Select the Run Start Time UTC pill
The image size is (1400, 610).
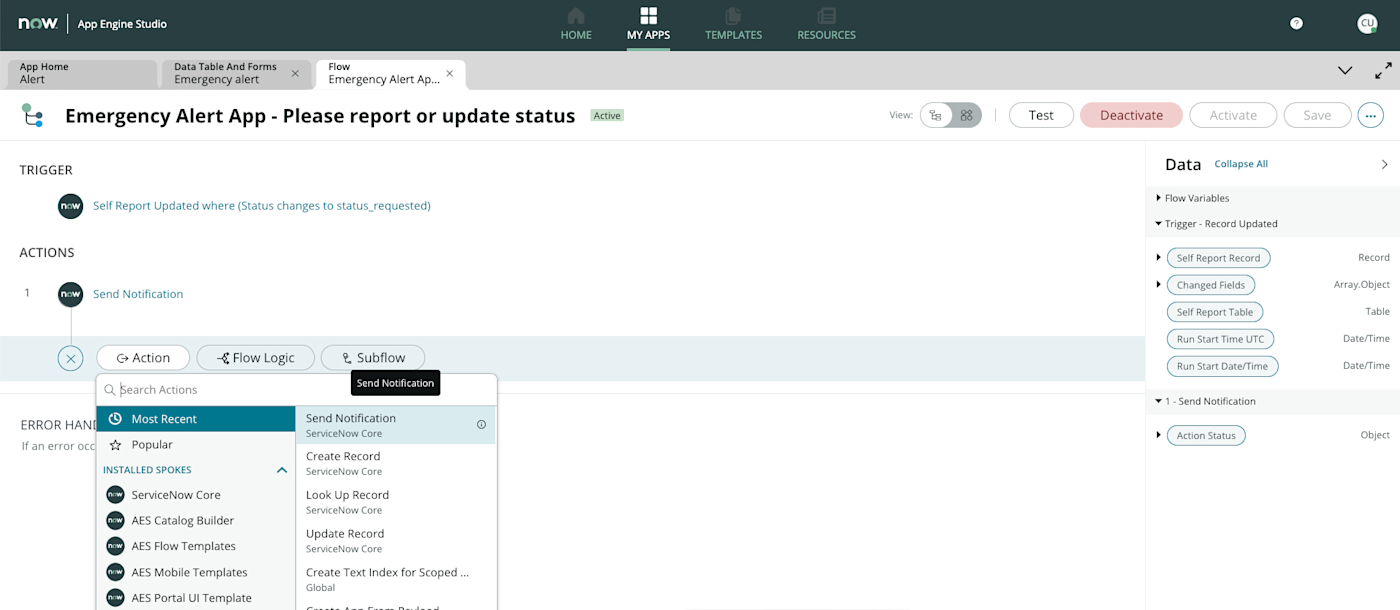point(1220,339)
